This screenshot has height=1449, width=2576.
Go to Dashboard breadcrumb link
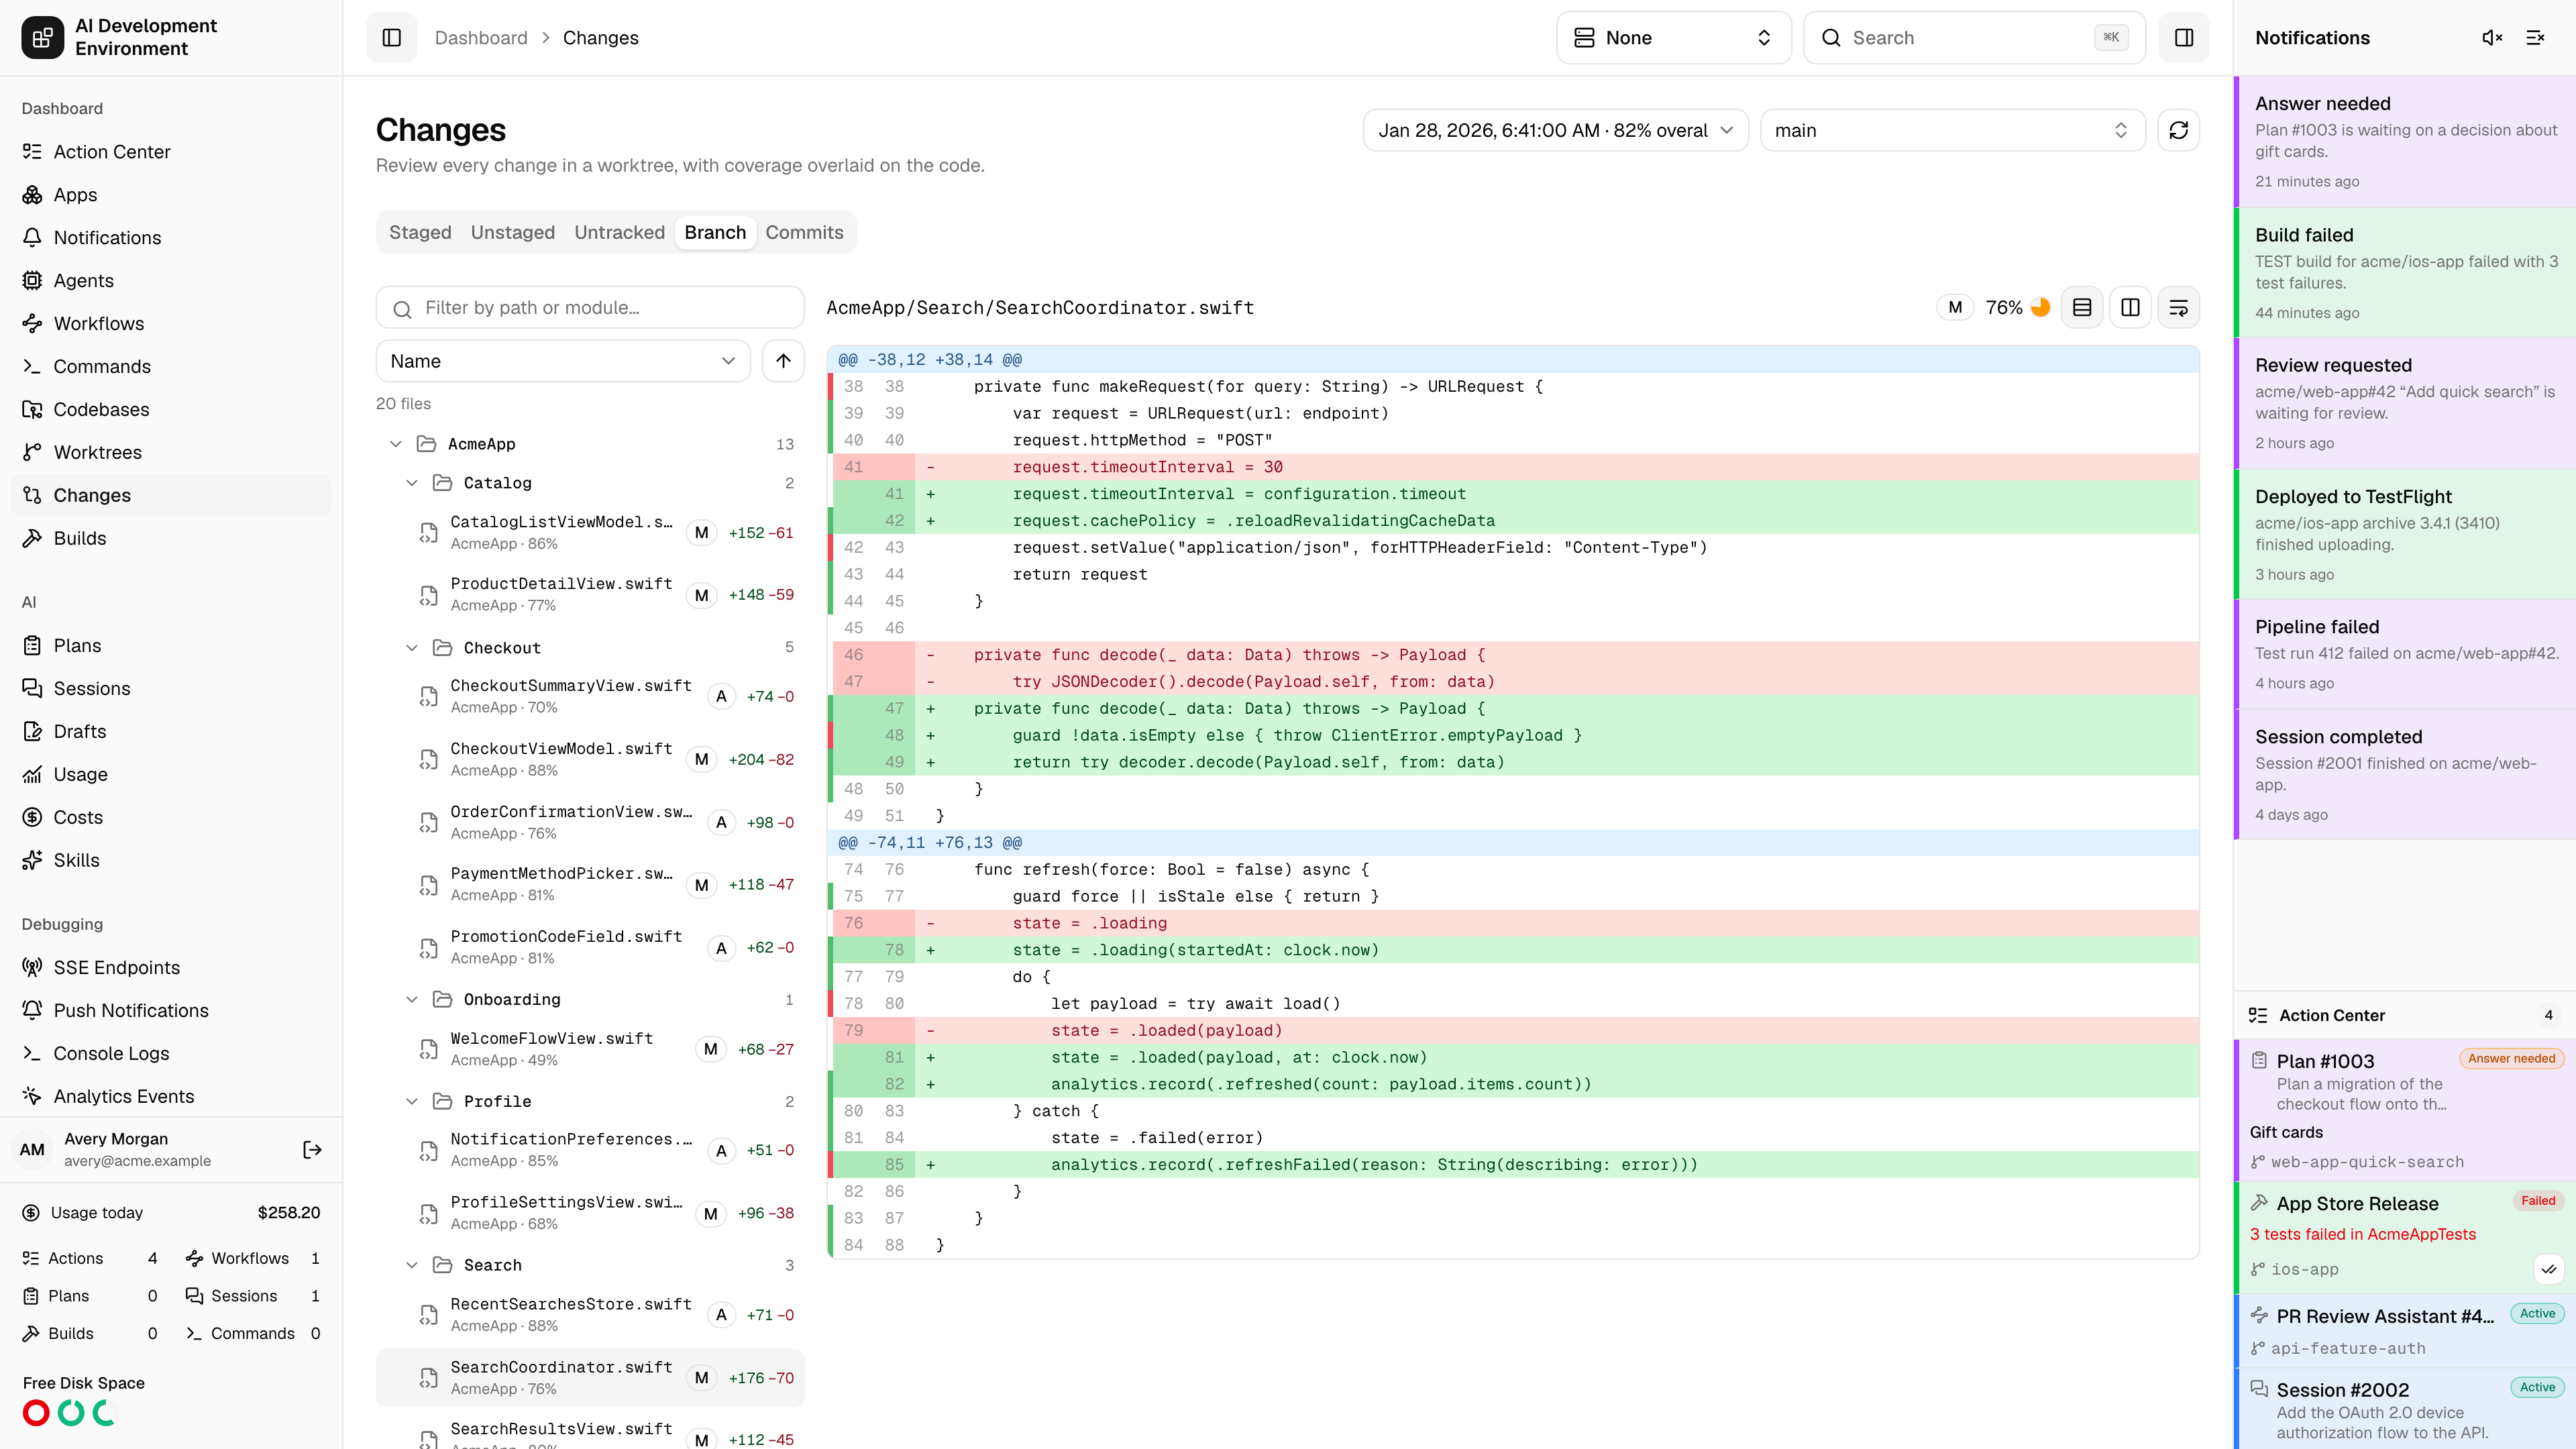[x=481, y=38]
